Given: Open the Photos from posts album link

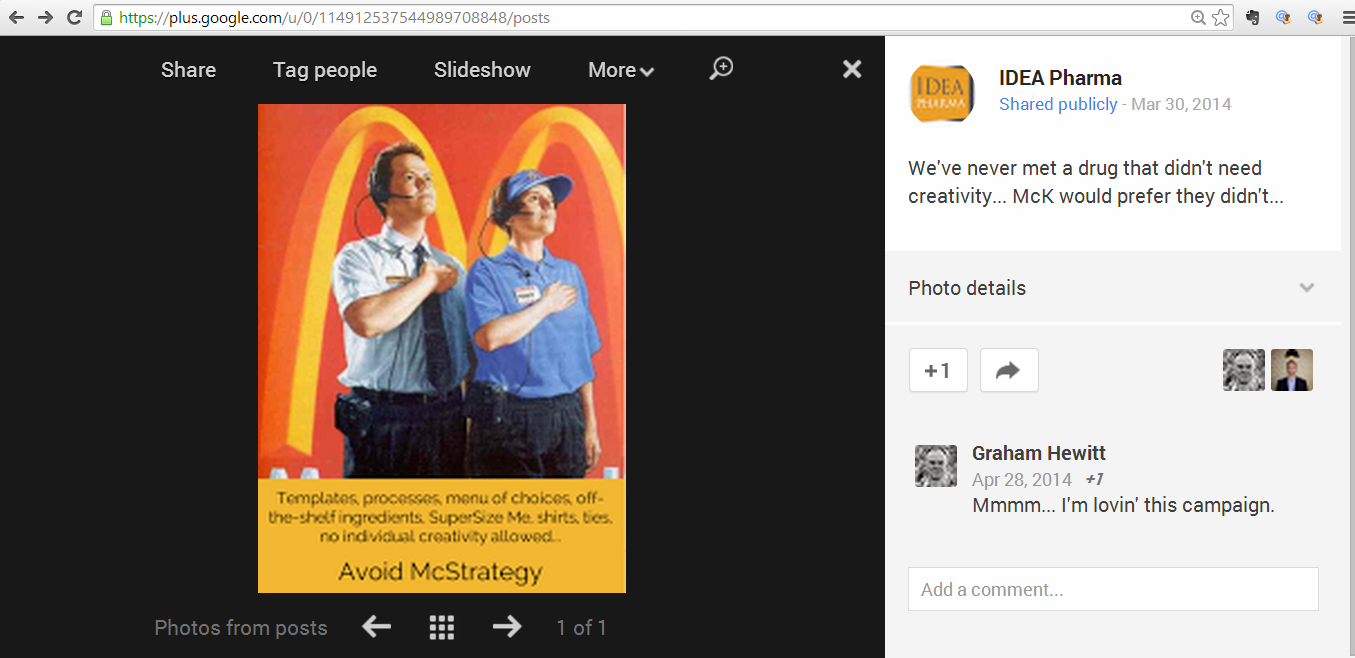Looking at the screenshot, I should [241, 628].
